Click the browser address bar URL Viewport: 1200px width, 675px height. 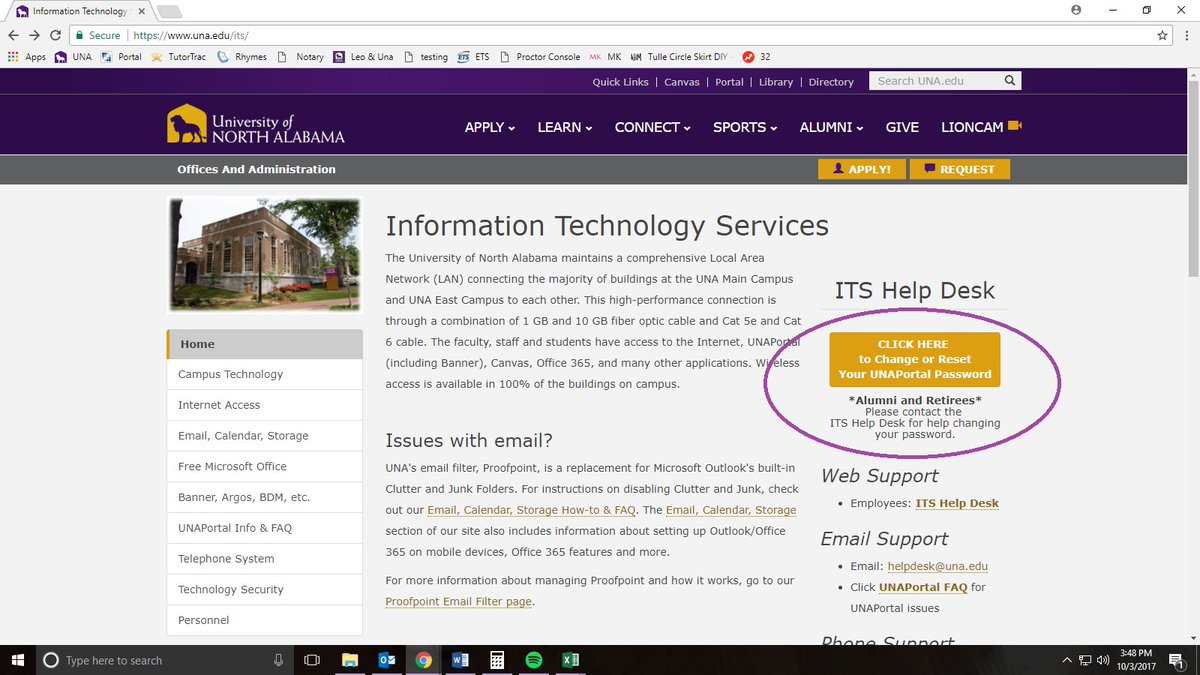[190, 35]
